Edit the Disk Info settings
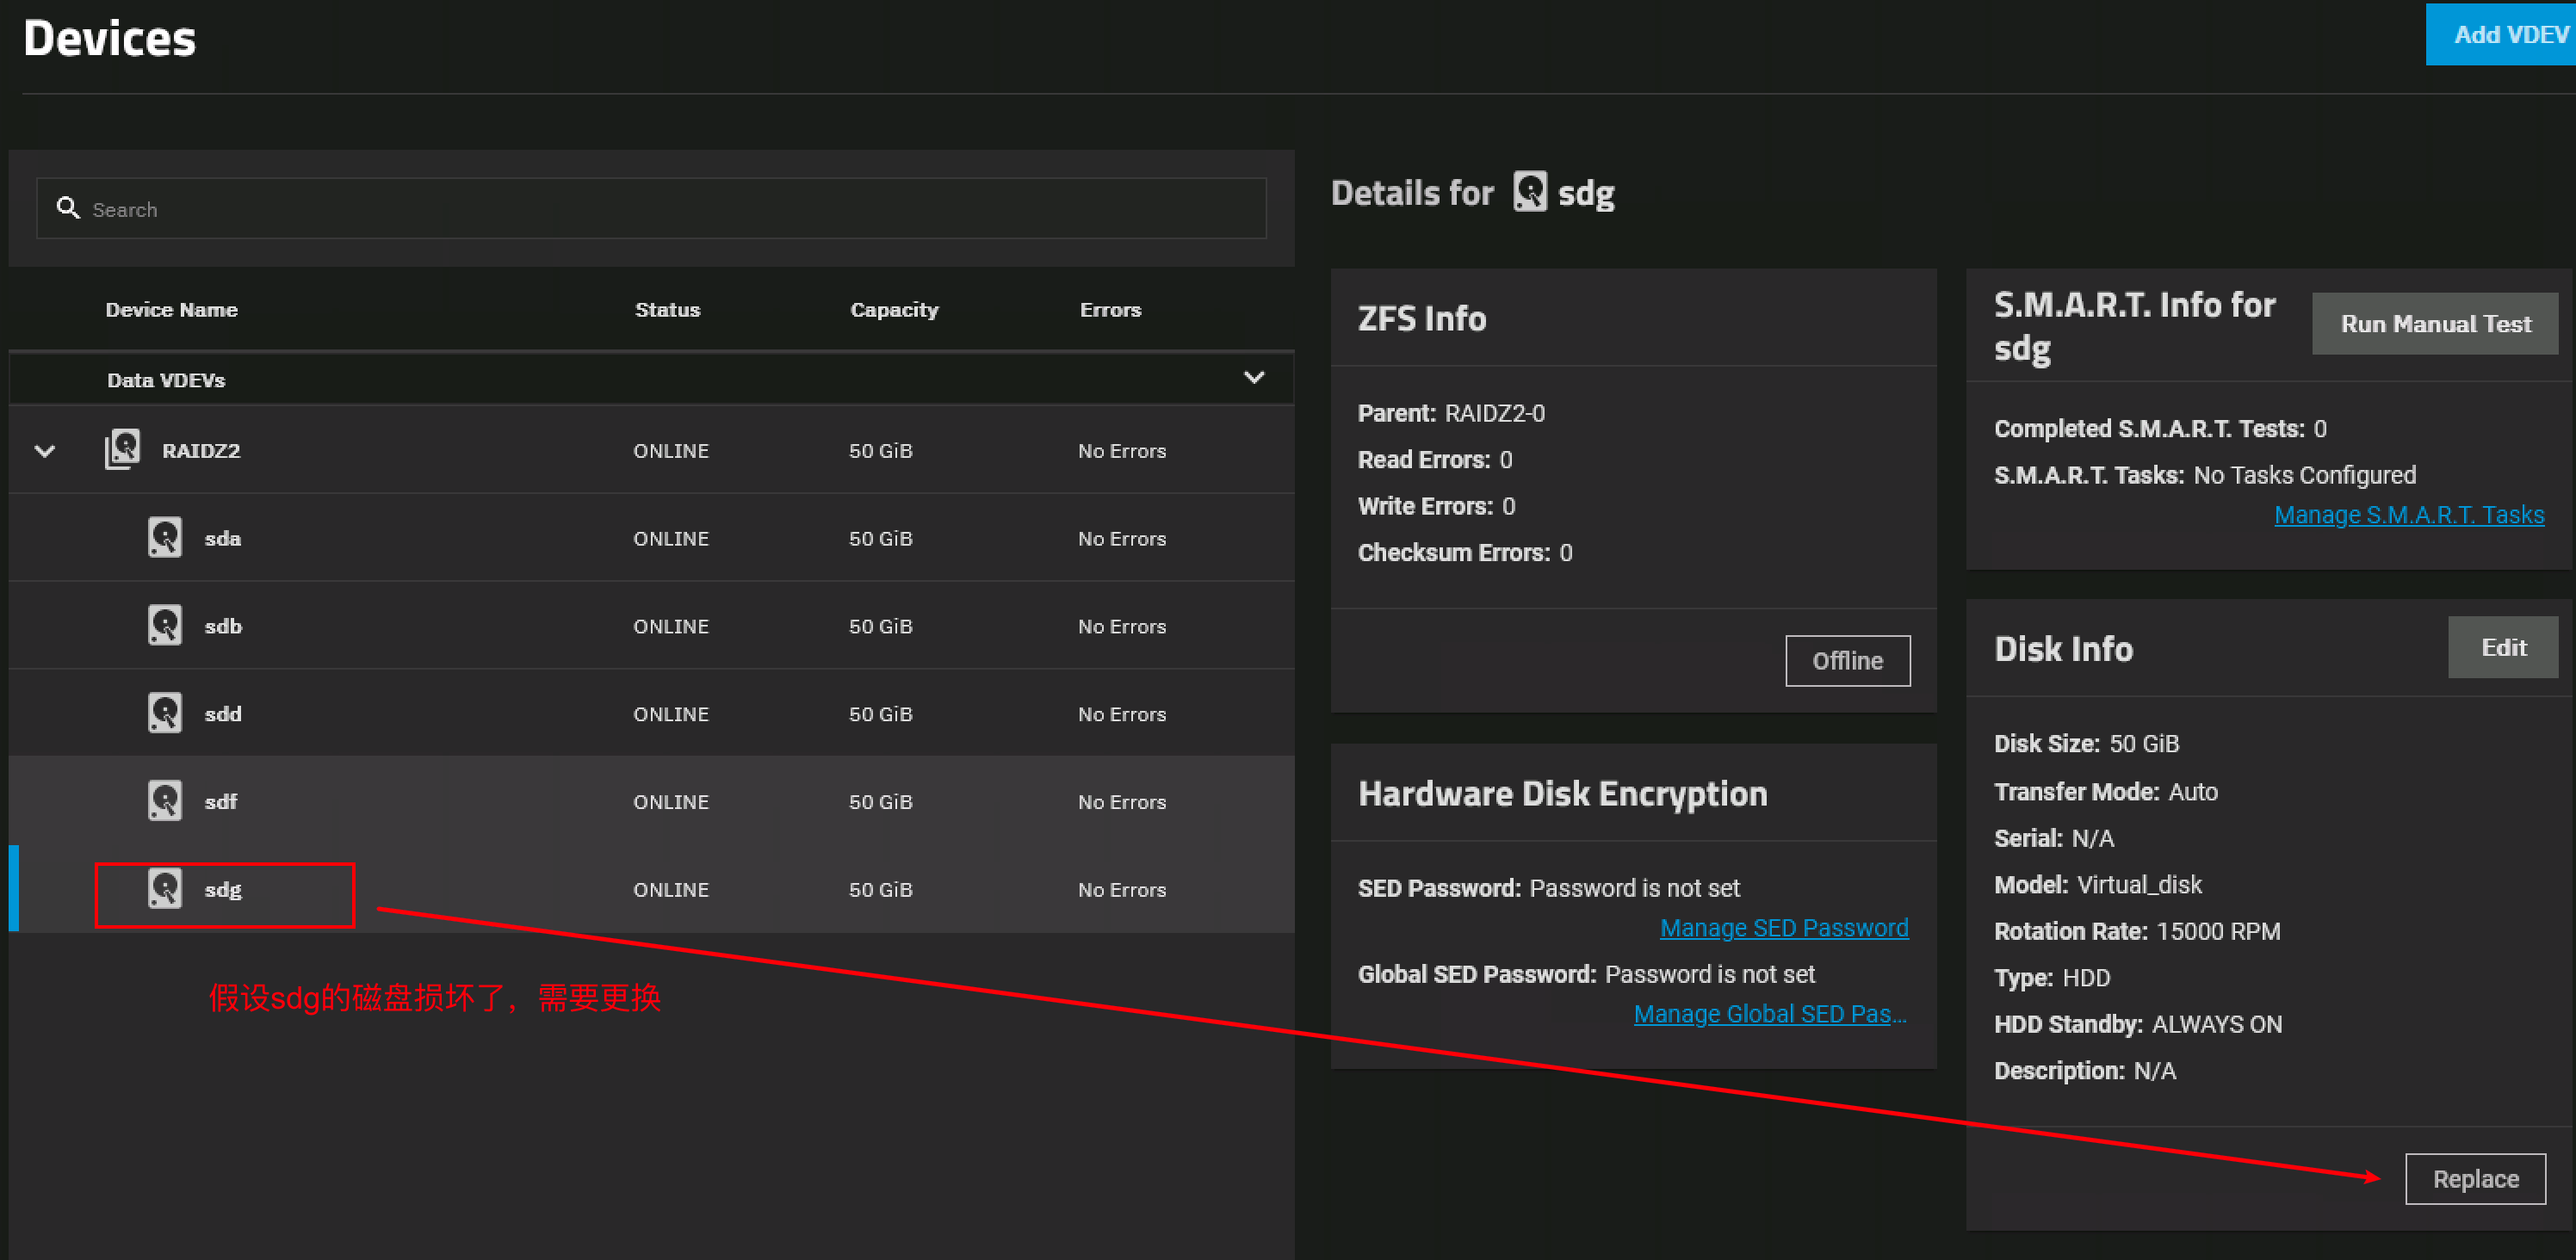The image size is (2576, 1260). click(x=2502, y=648)
